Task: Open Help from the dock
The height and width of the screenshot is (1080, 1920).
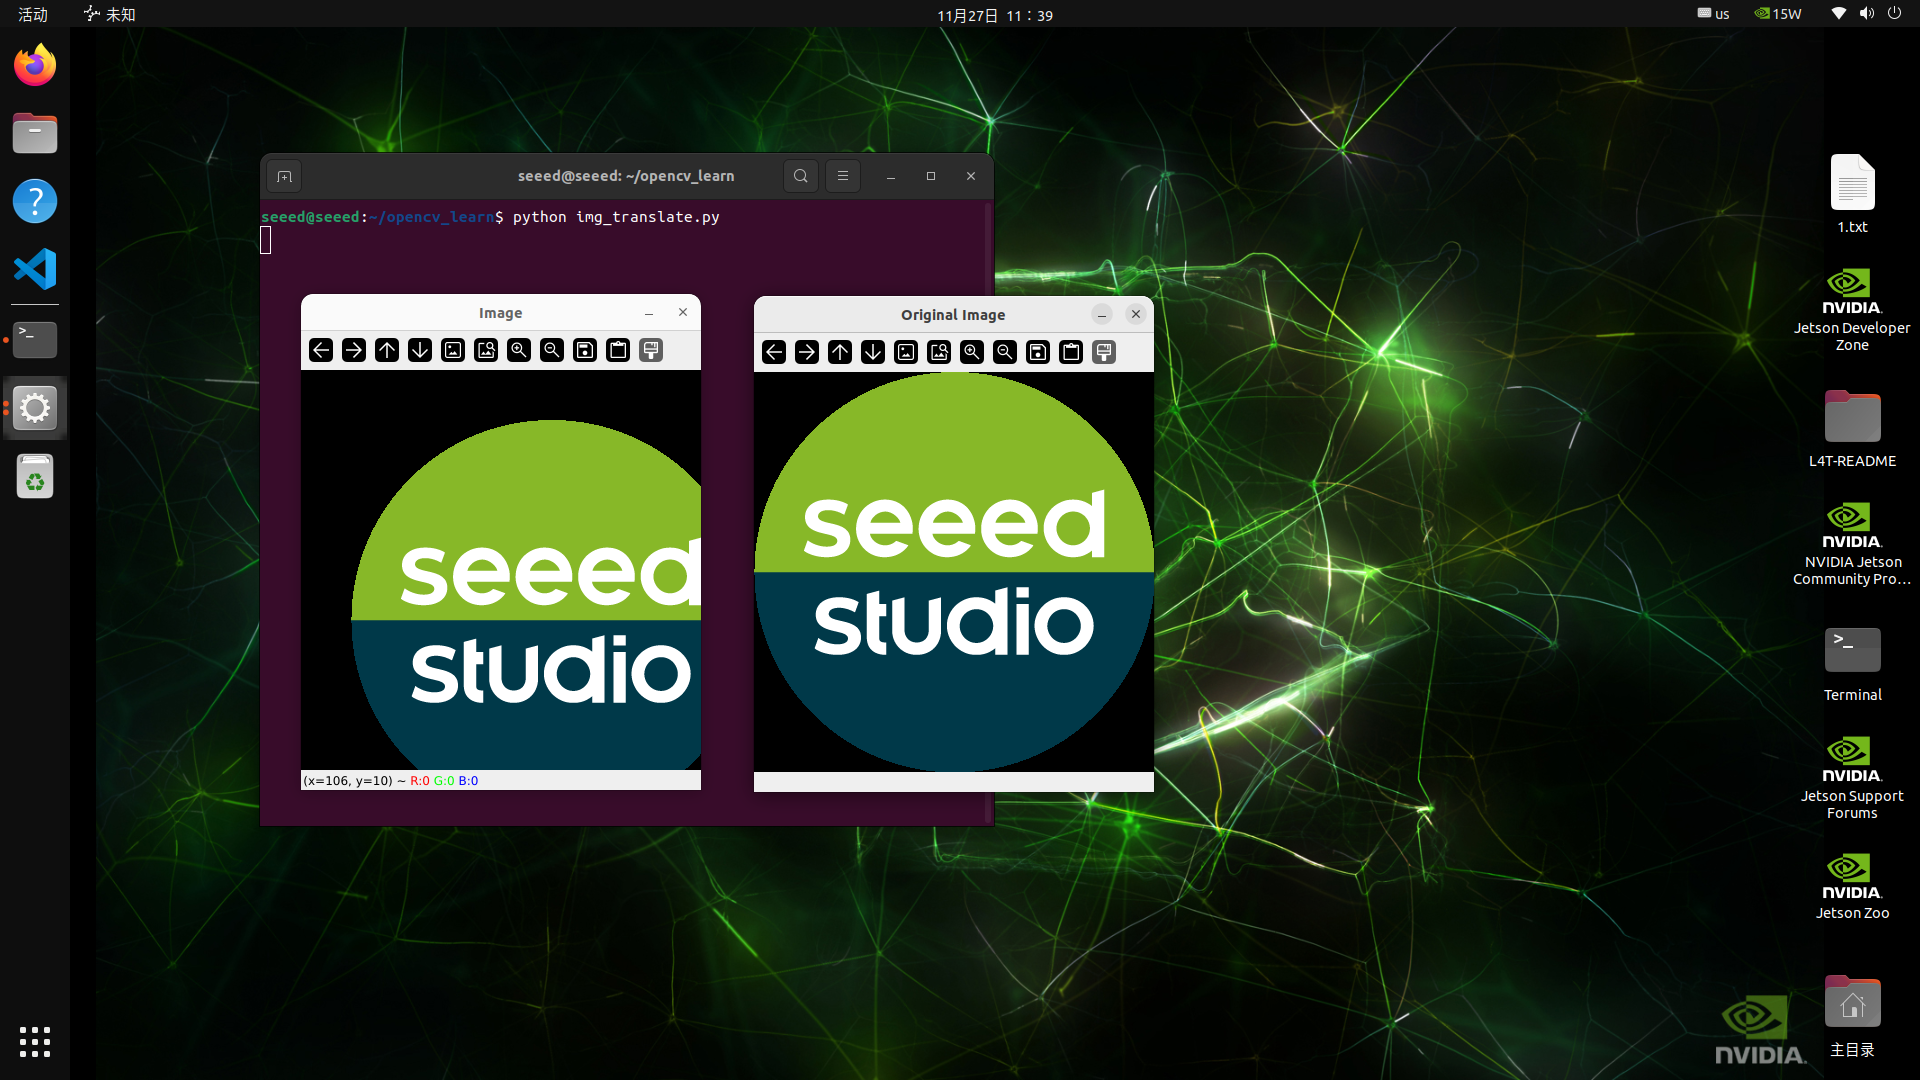Action: click(35, 201)
